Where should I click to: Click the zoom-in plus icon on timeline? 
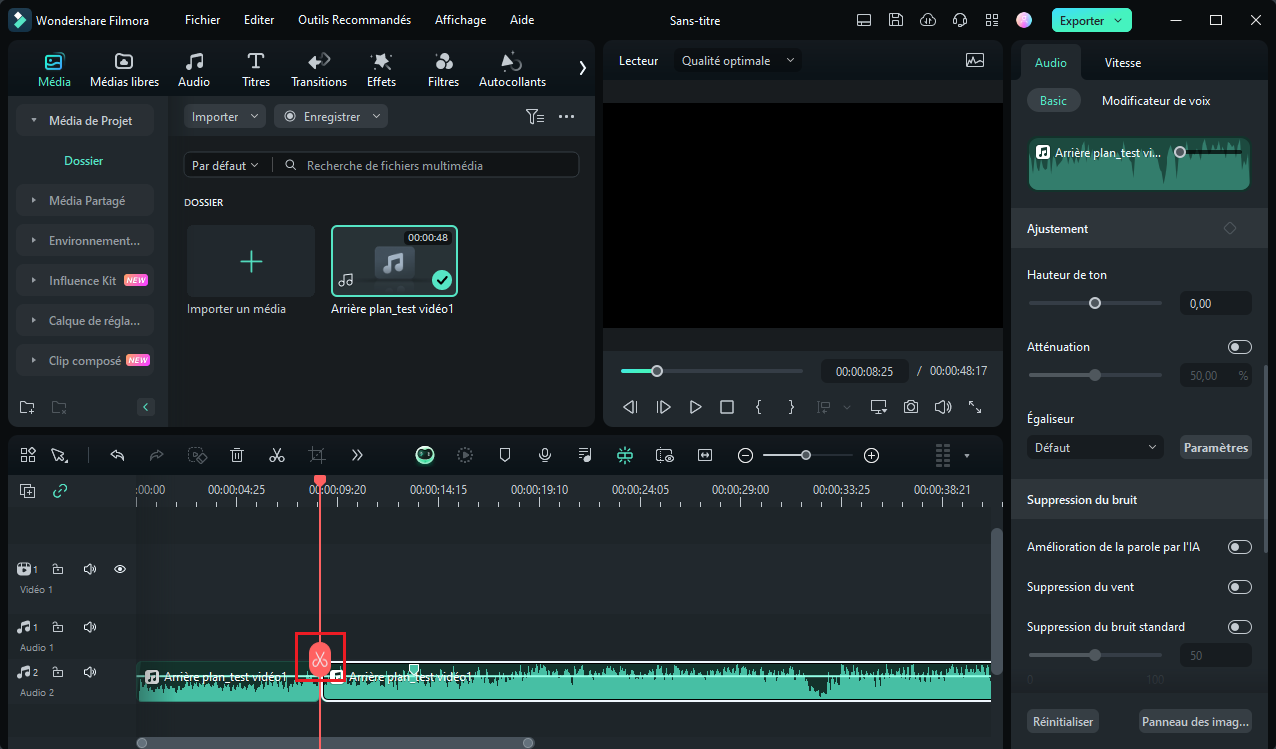pyautogui.click(x=871, y=455)
